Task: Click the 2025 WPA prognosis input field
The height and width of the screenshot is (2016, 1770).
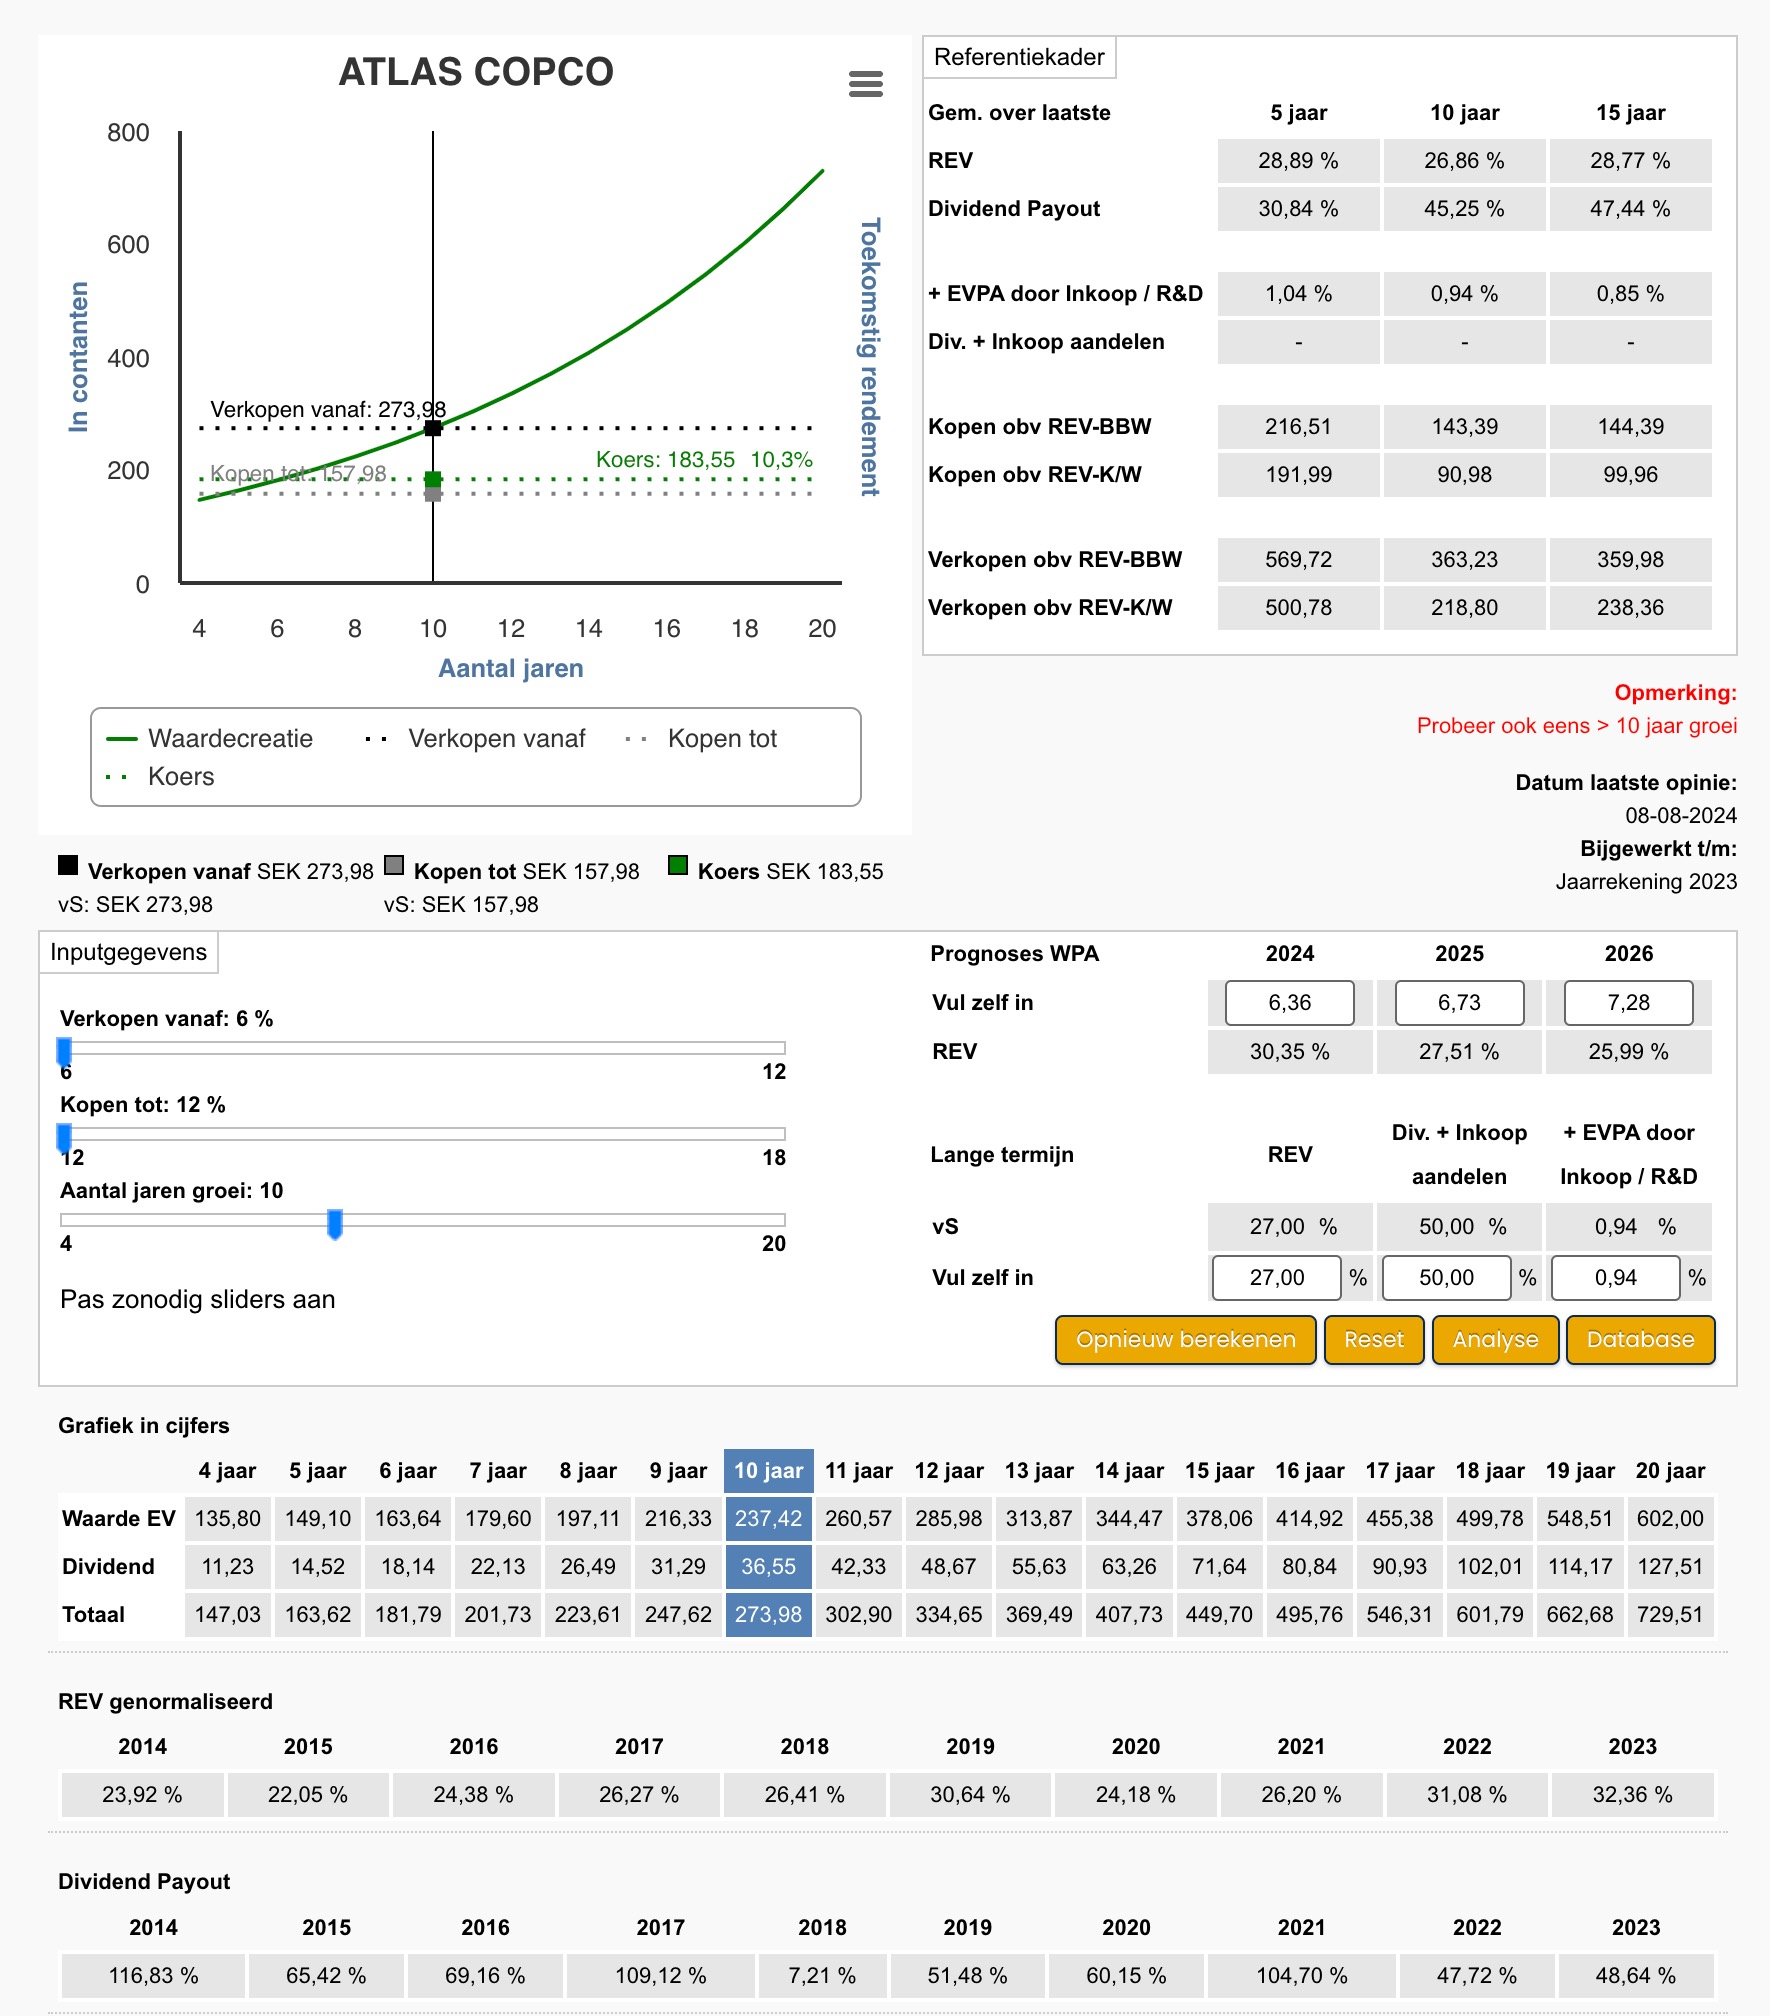Action: click(1459, 1003)
